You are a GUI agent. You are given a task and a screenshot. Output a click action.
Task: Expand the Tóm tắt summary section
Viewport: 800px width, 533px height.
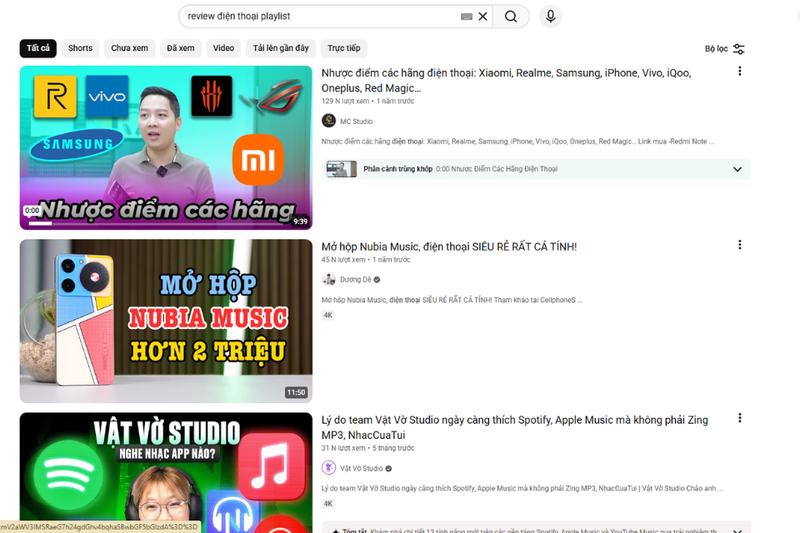coord(737,530)
